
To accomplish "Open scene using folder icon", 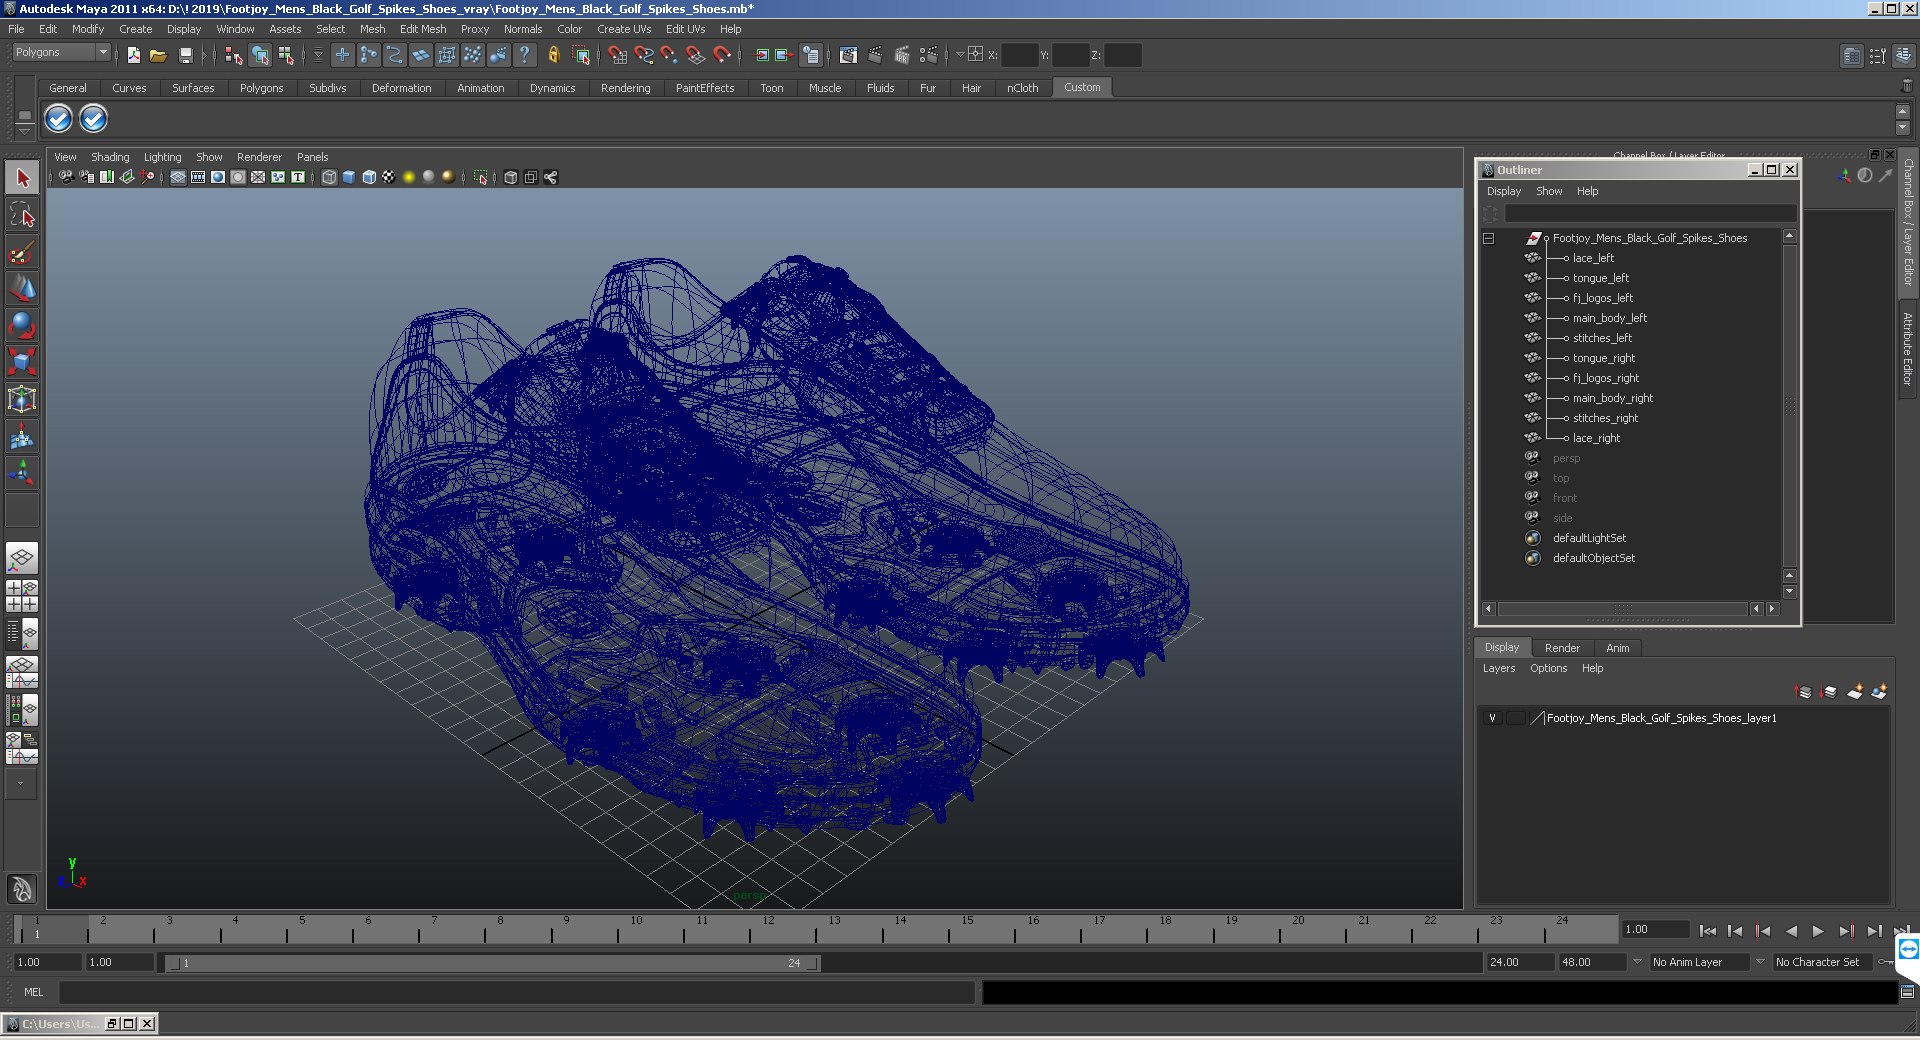I will click(x=158, y=56).
